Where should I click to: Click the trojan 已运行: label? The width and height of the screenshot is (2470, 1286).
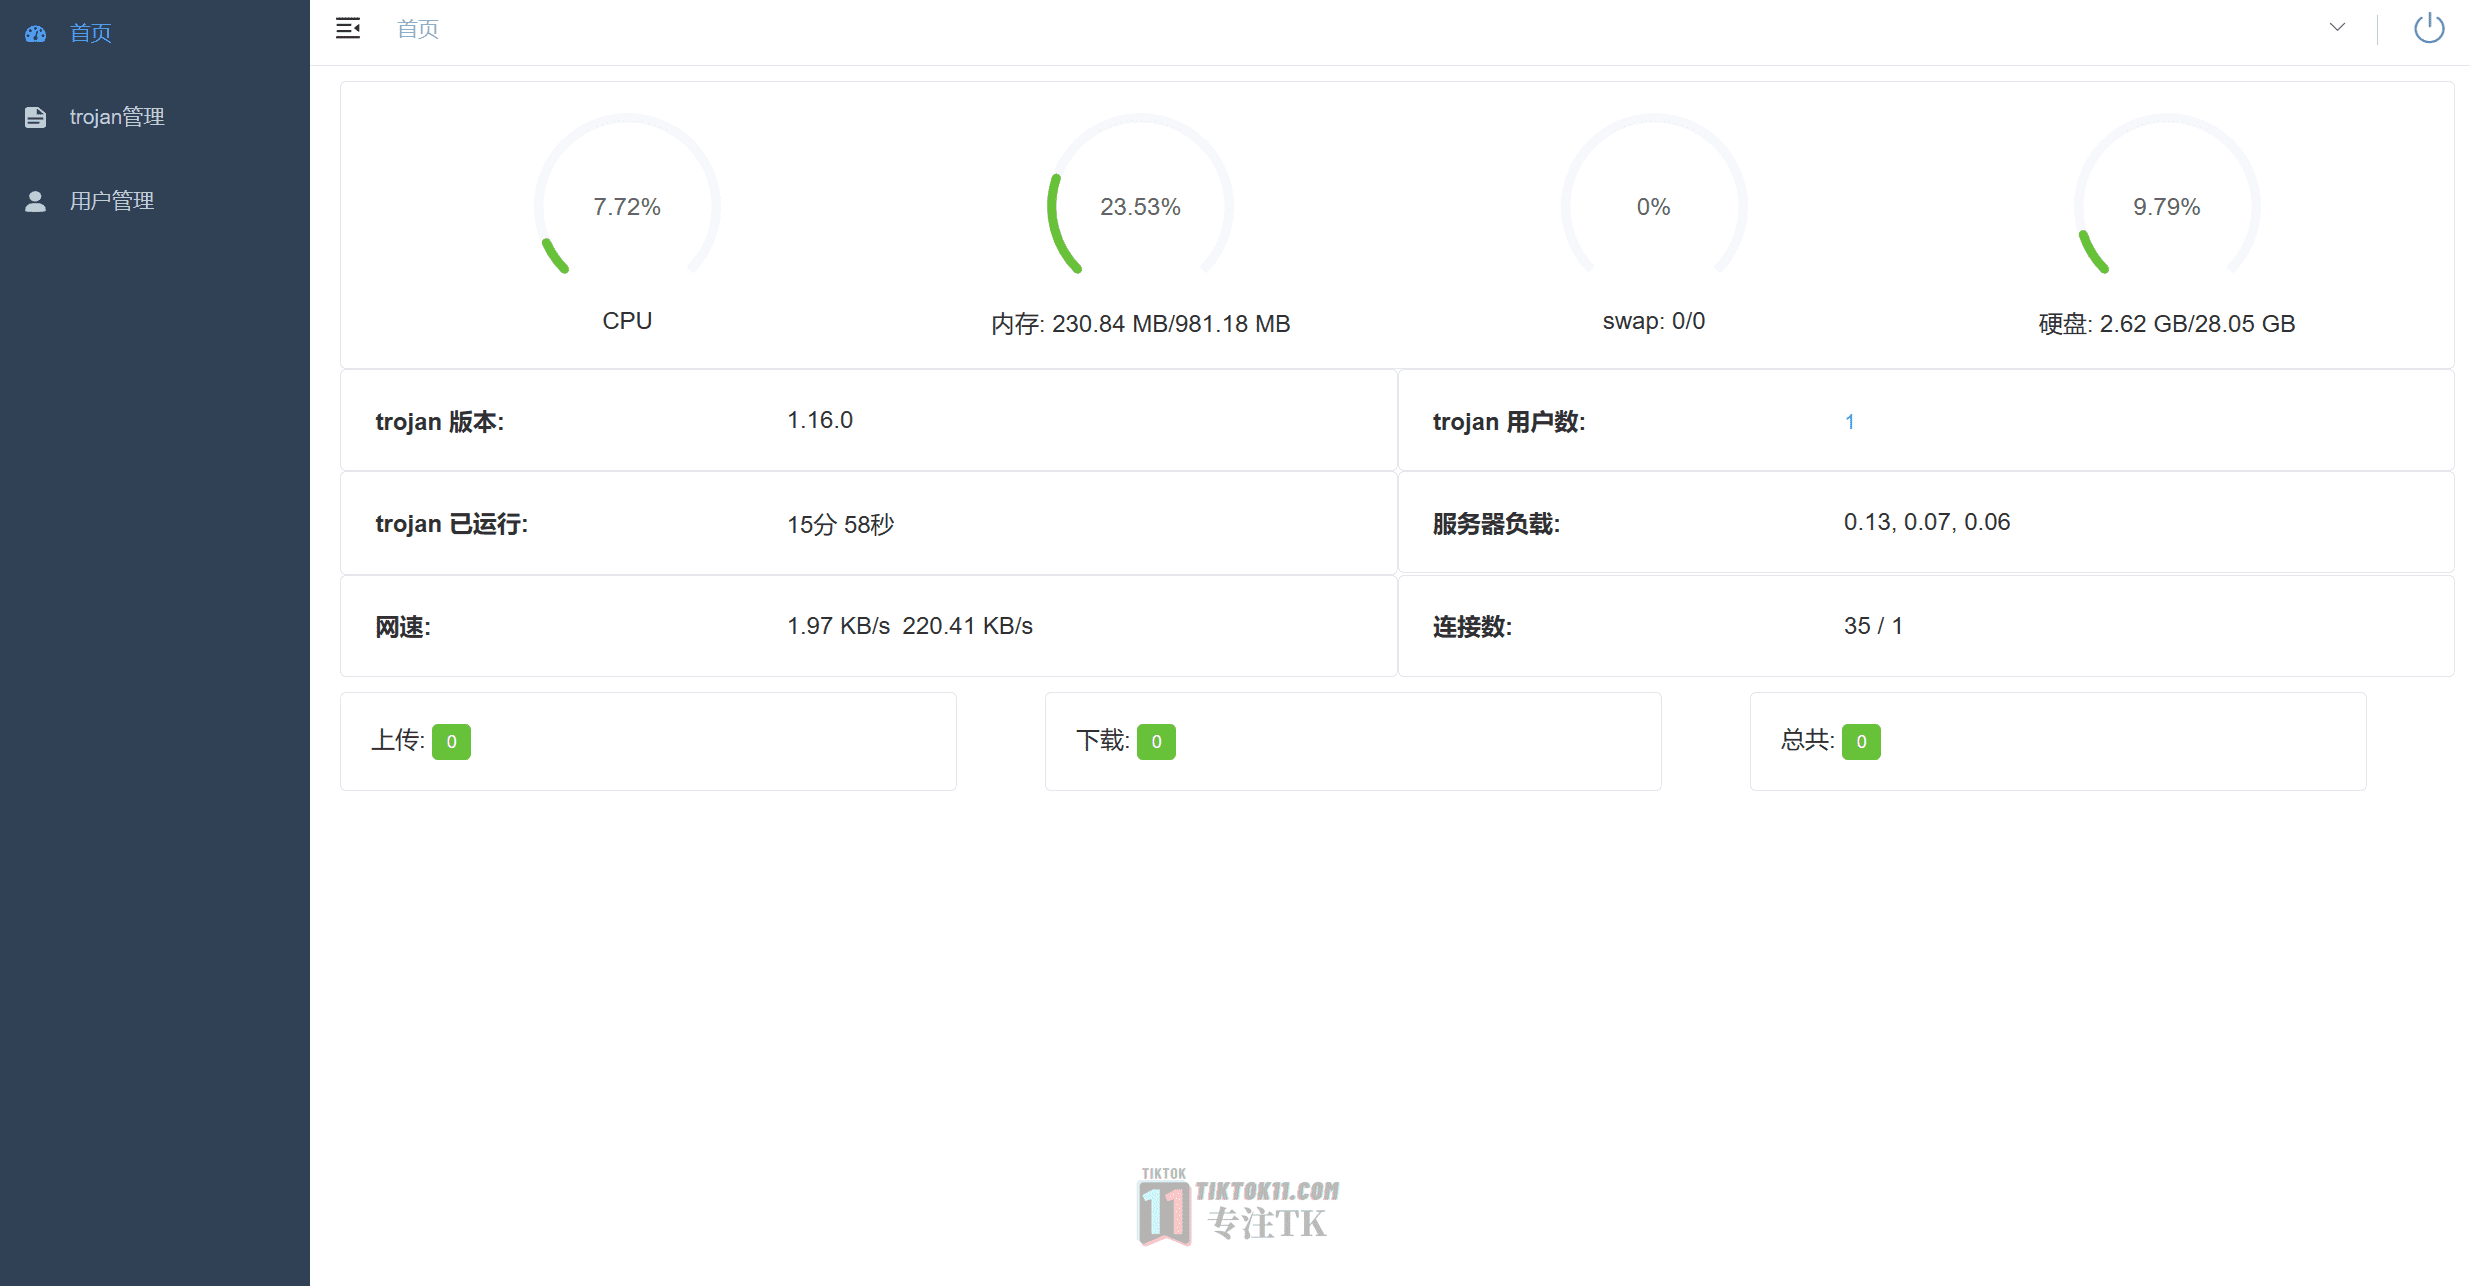452,524
